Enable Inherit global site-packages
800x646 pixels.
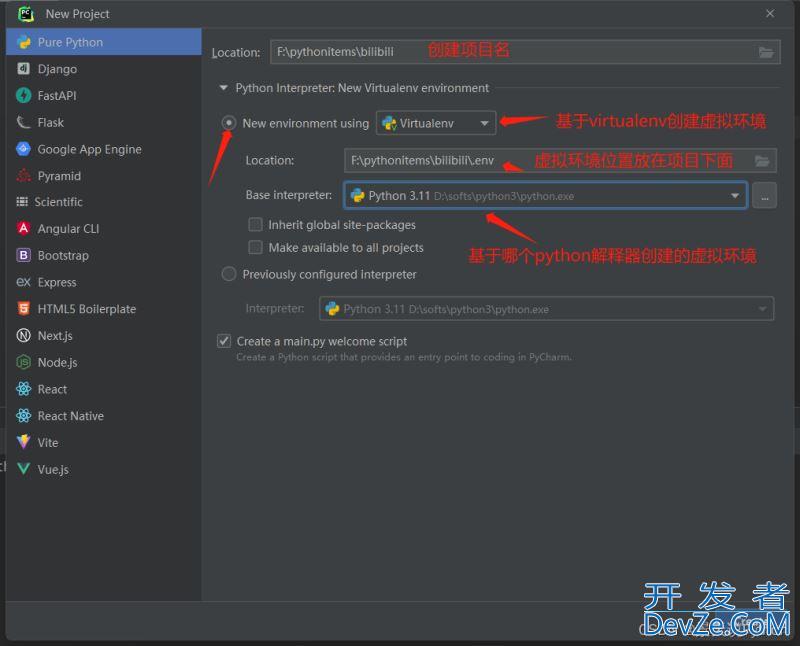pos(255,225)
